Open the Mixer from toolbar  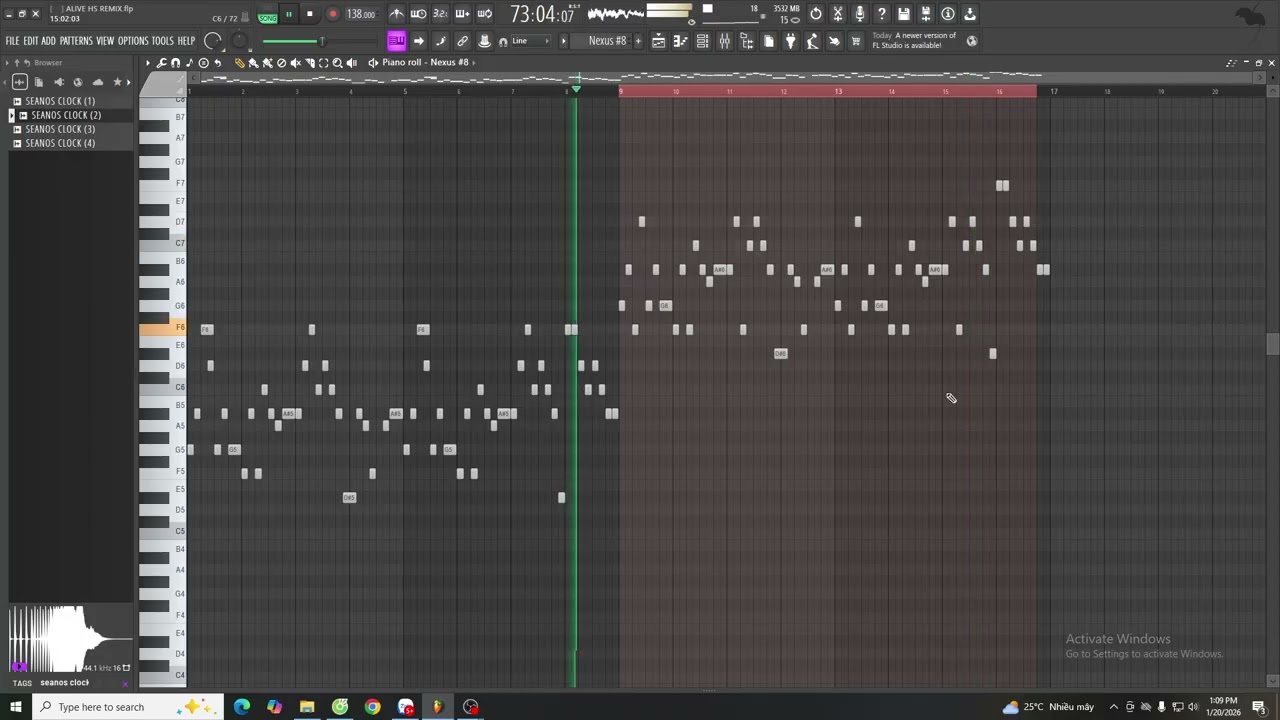724,41
